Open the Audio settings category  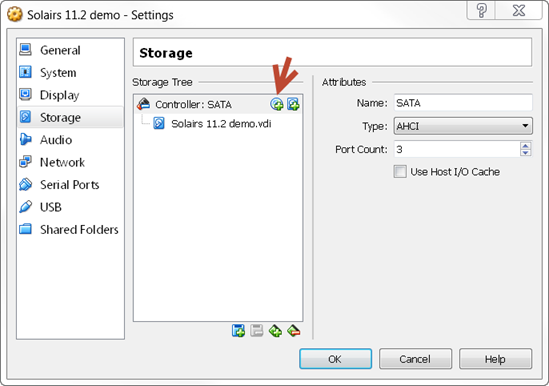pyautogui.click(x=70, y=140)
